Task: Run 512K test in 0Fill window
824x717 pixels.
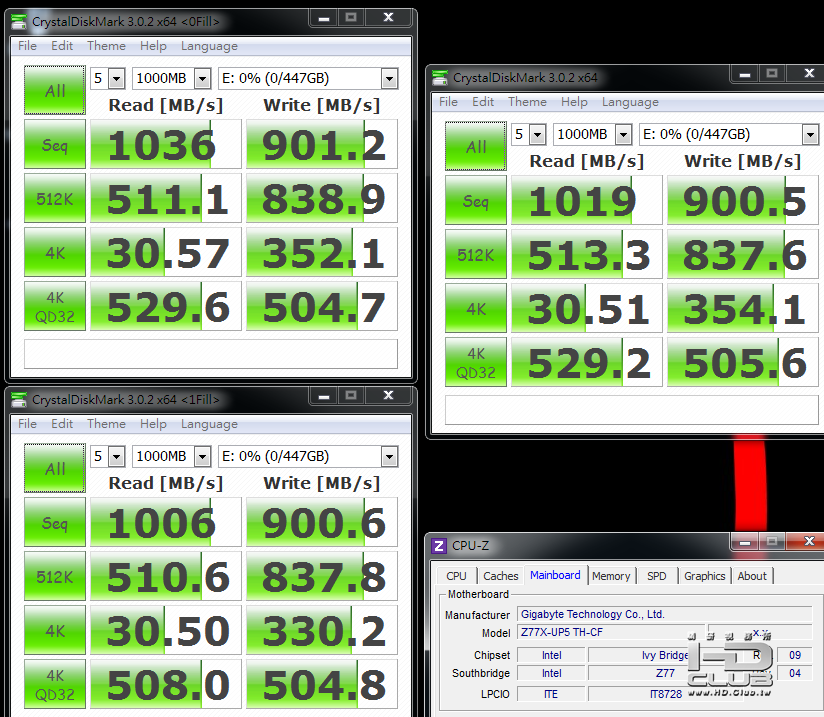Action: (55, 198)
